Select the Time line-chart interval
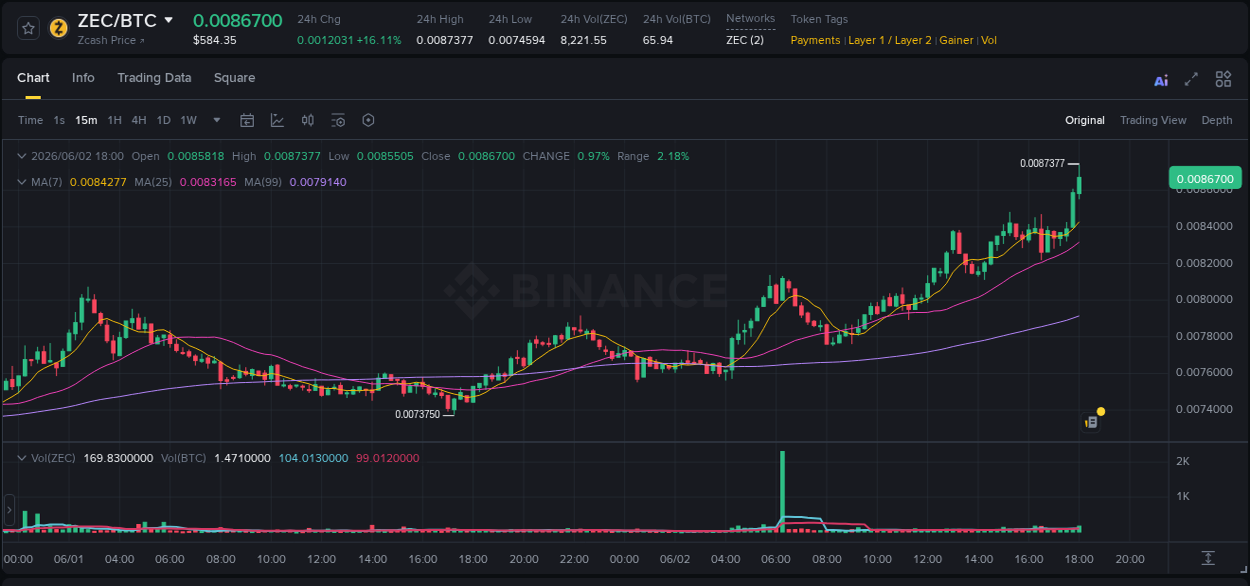 30,120
